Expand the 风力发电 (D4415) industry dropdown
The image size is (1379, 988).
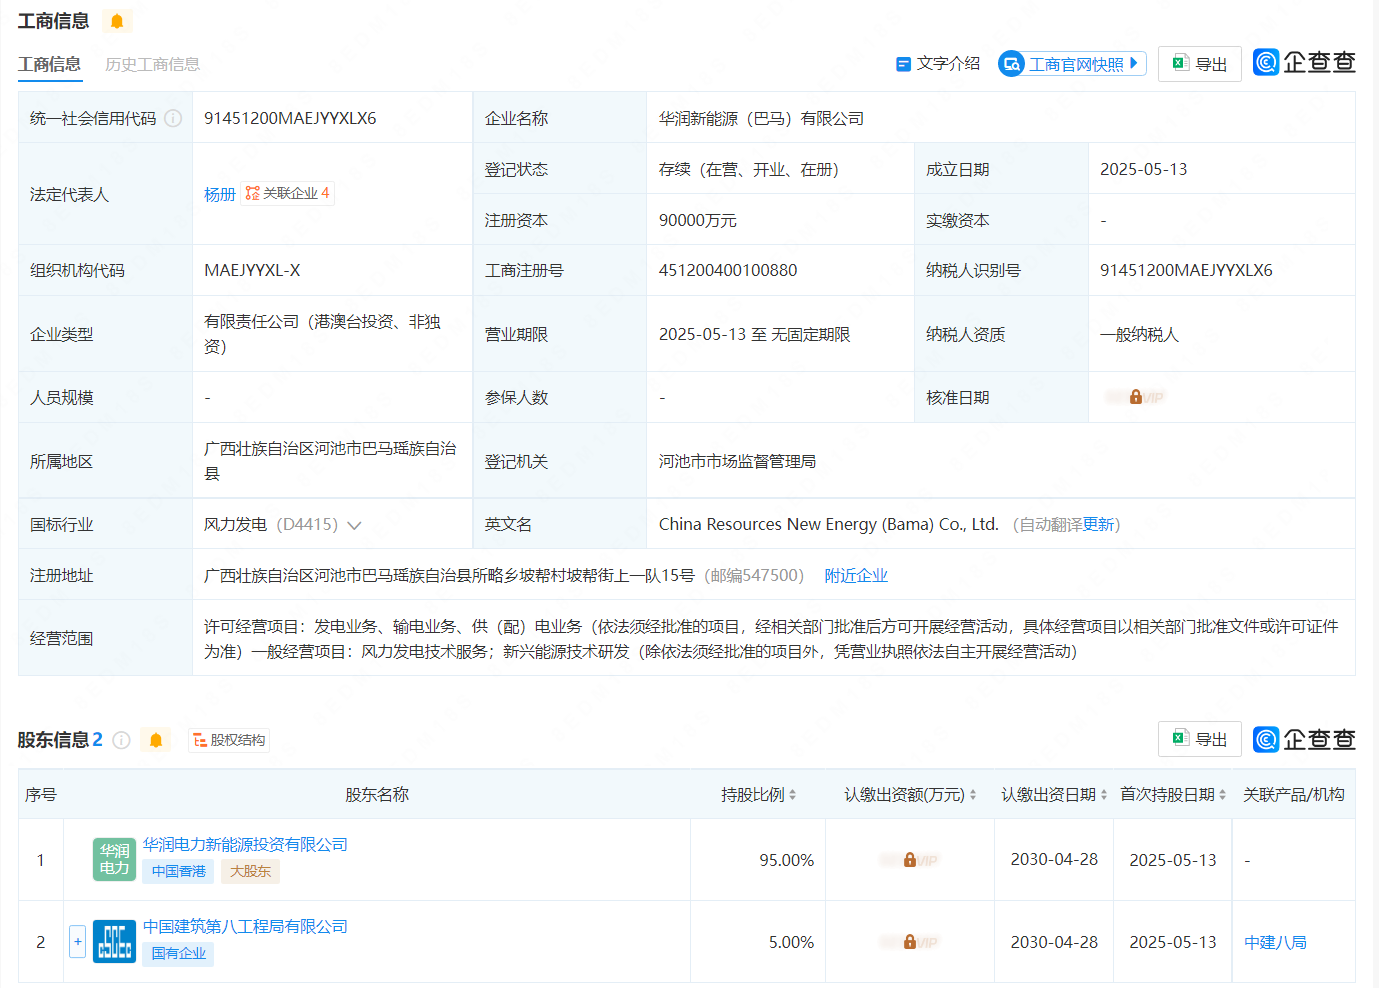coord(352,523)
